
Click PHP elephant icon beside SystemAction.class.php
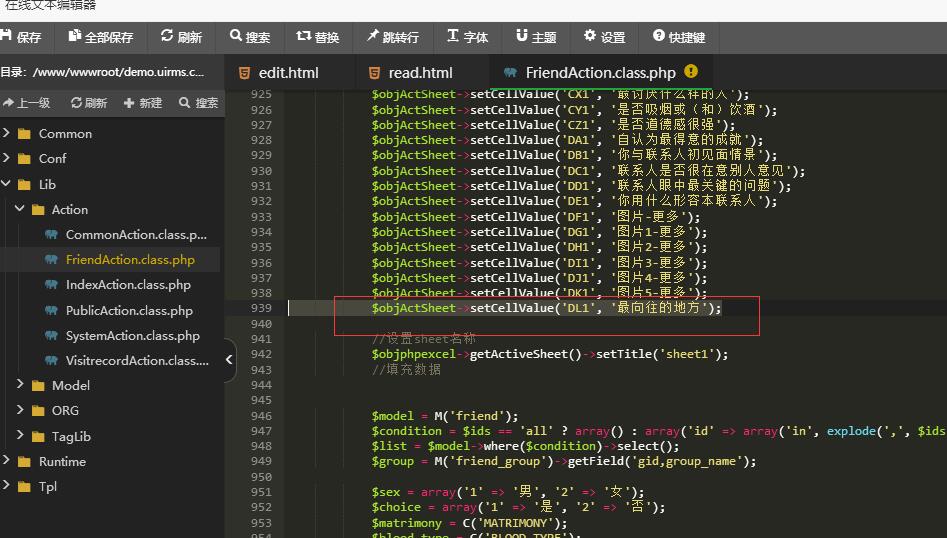tap(51, 335)
